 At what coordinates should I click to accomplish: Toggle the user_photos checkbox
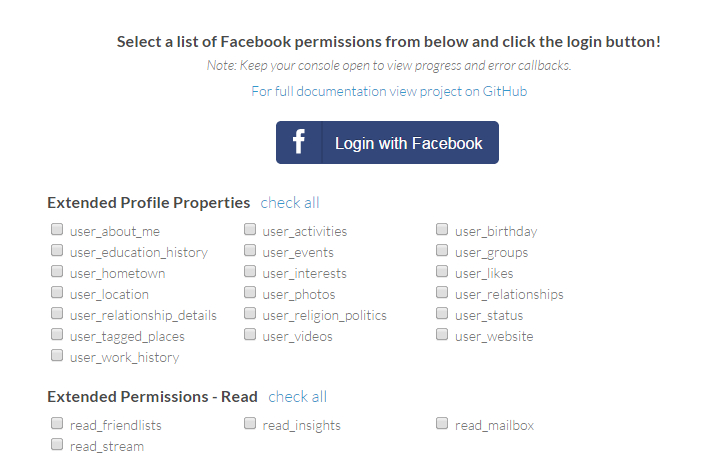pos(250,293)
